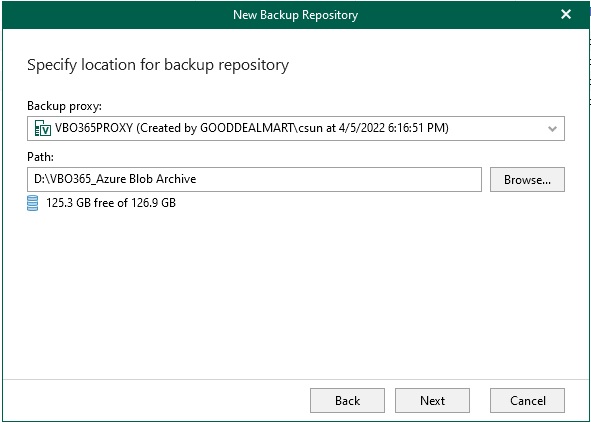Click the footer separator line above buttons
591x423 pixels.
(x=296, y=379)
